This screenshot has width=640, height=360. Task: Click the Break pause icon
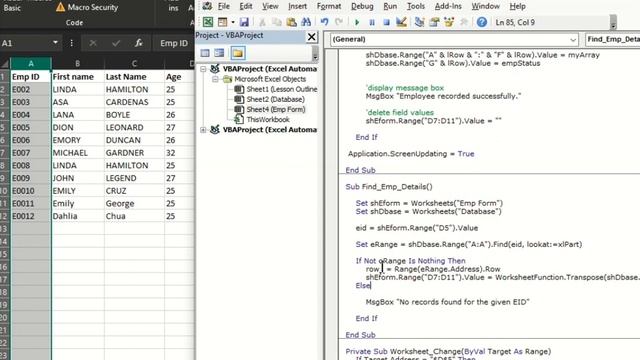pyautogui.click(x=372, y=22)
